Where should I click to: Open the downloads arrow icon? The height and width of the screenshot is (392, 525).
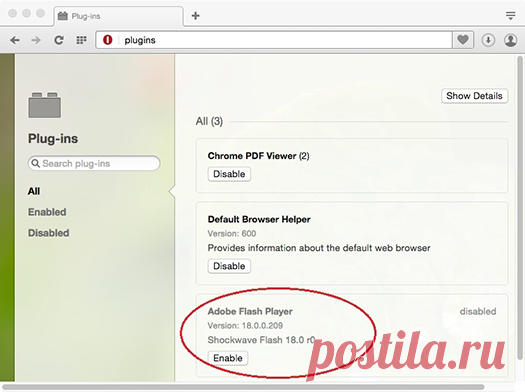tap(488, 40)
